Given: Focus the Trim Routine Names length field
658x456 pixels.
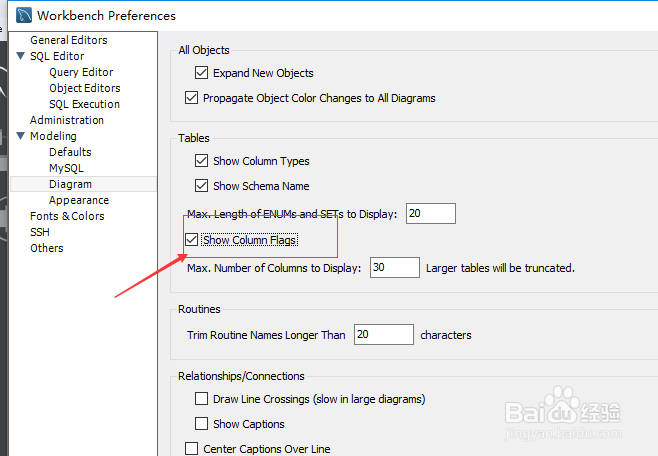Looking at the screenshot, I should coord(384,334).
